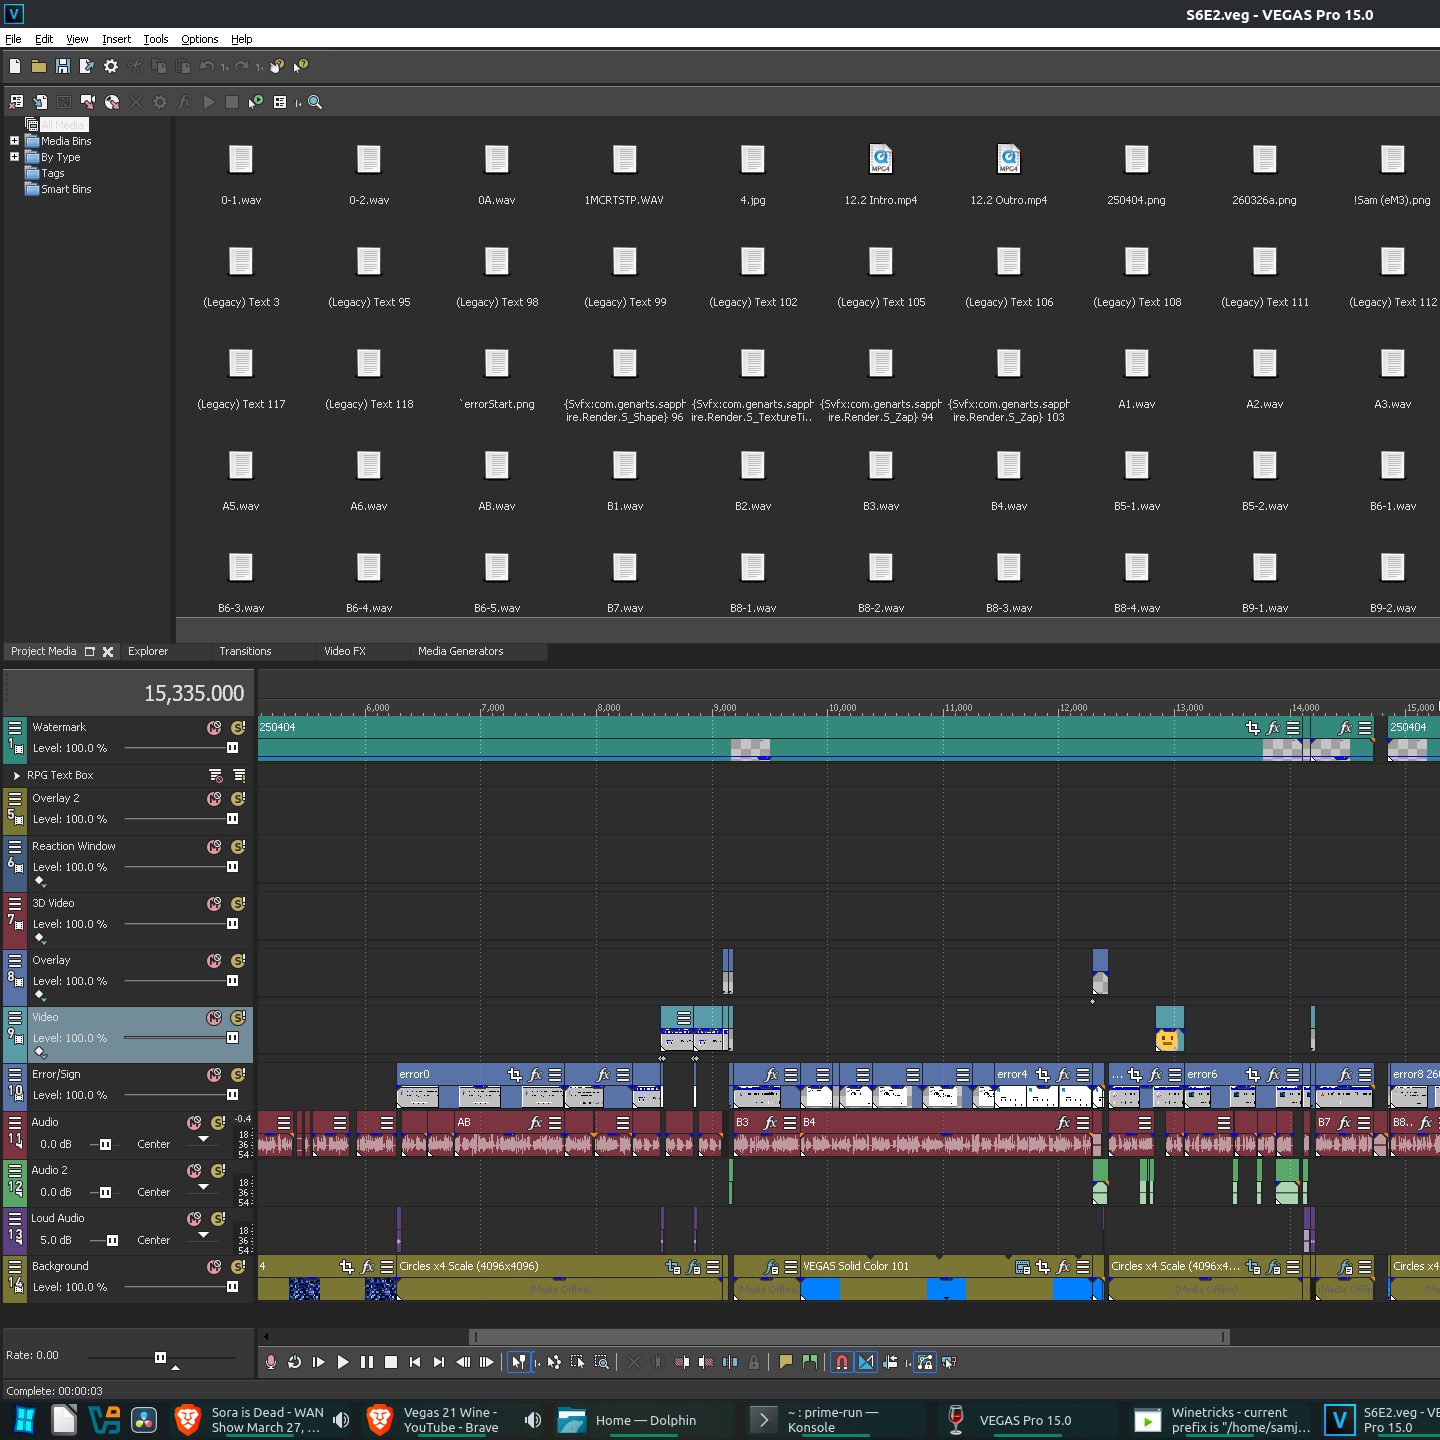Screen dimensions: 1440x1440
Task: Click the Insert Marker icon
Action: click(786, 1362)
